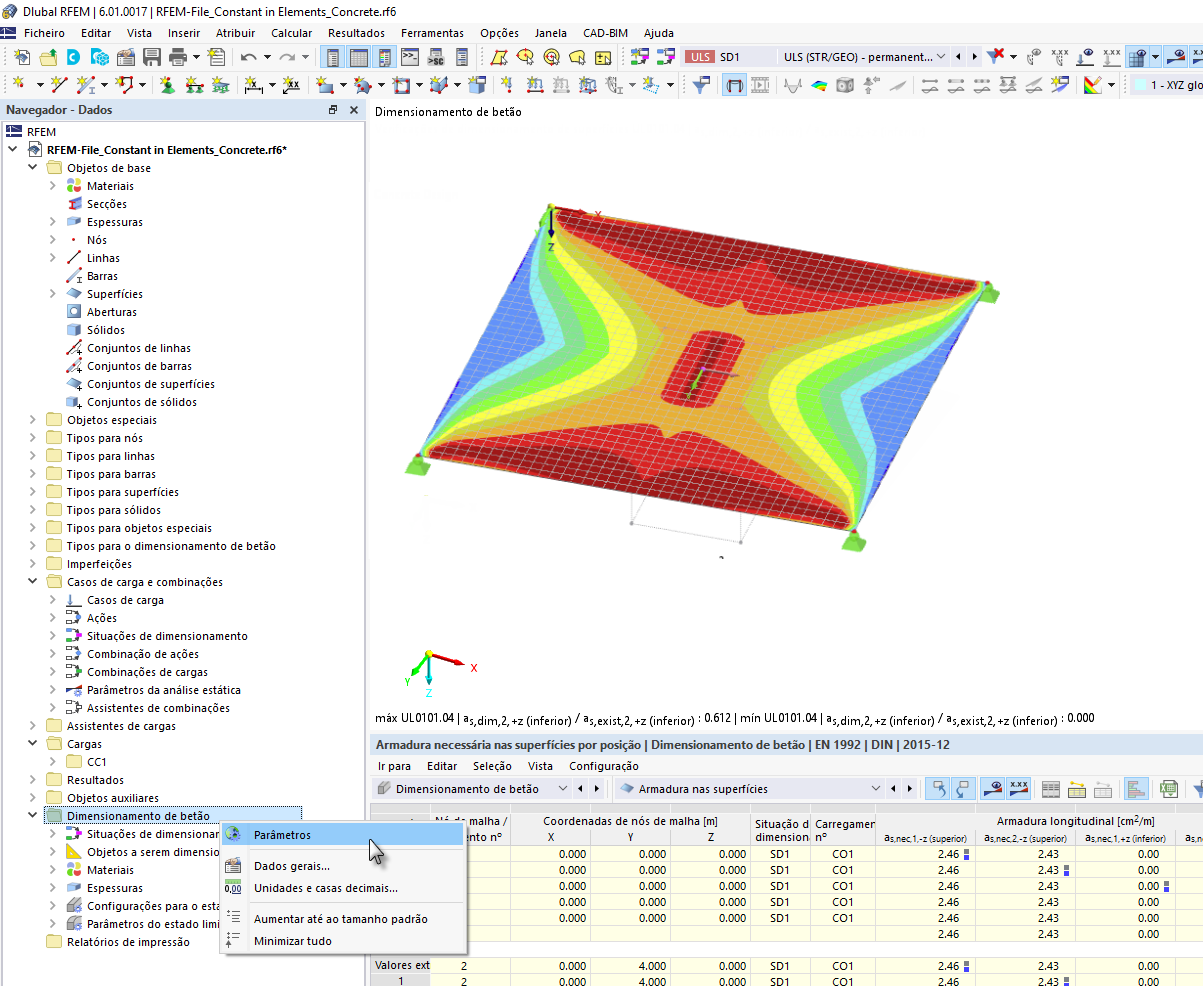
Task: Click the new line tool icon
Action: click(x=59, y=84)
